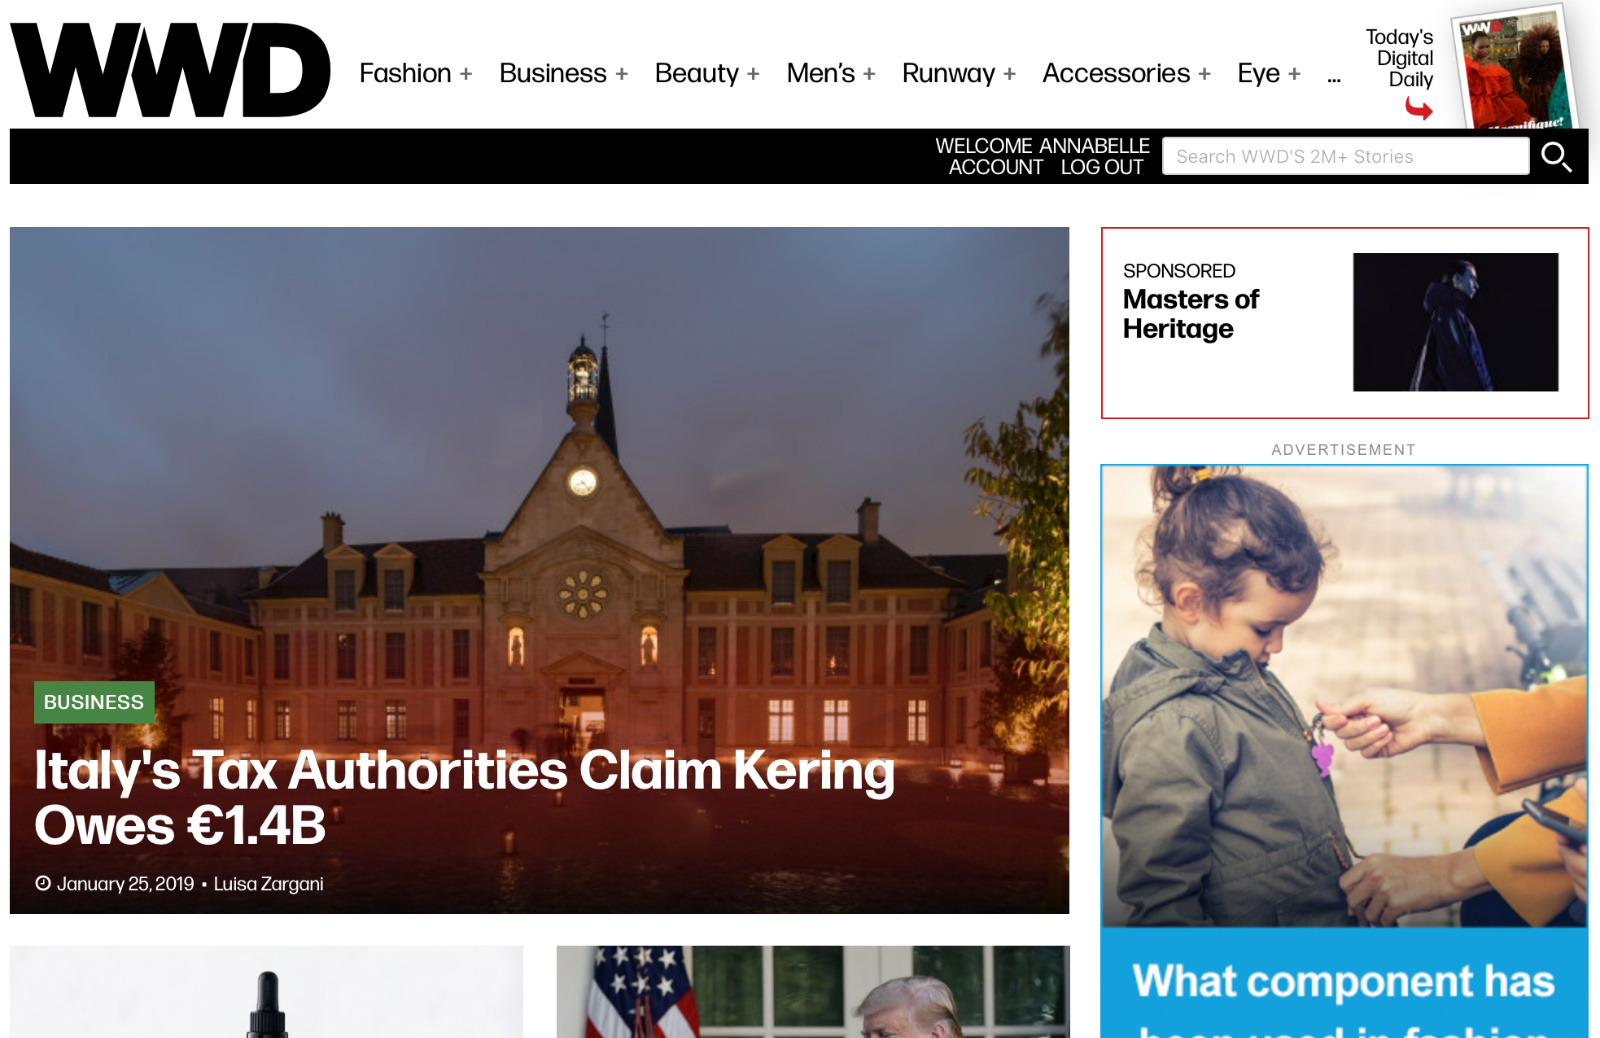This screenshot has height=1038, width=1600.
Task: Open the more menu ellipsis in navigation
Action: pos(1334,78)
